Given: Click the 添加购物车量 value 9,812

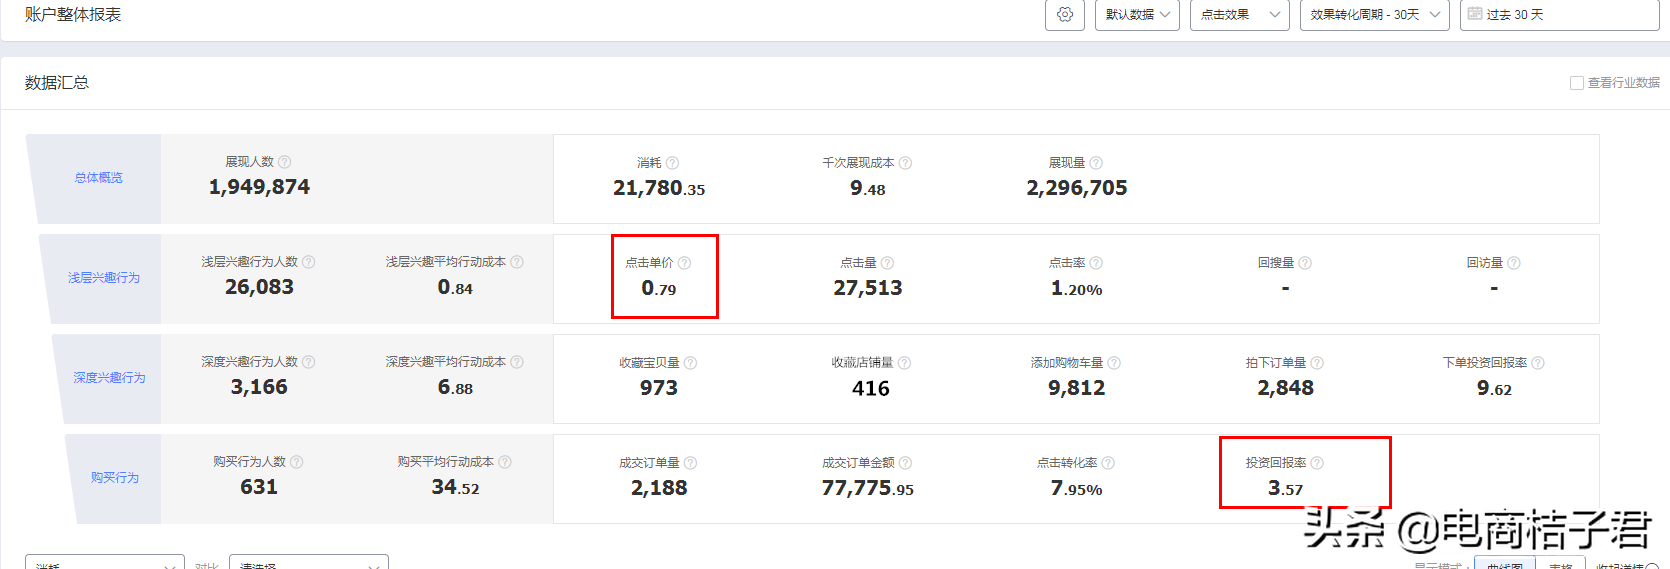Looking at the screenshot, I should click(1077, 388).
